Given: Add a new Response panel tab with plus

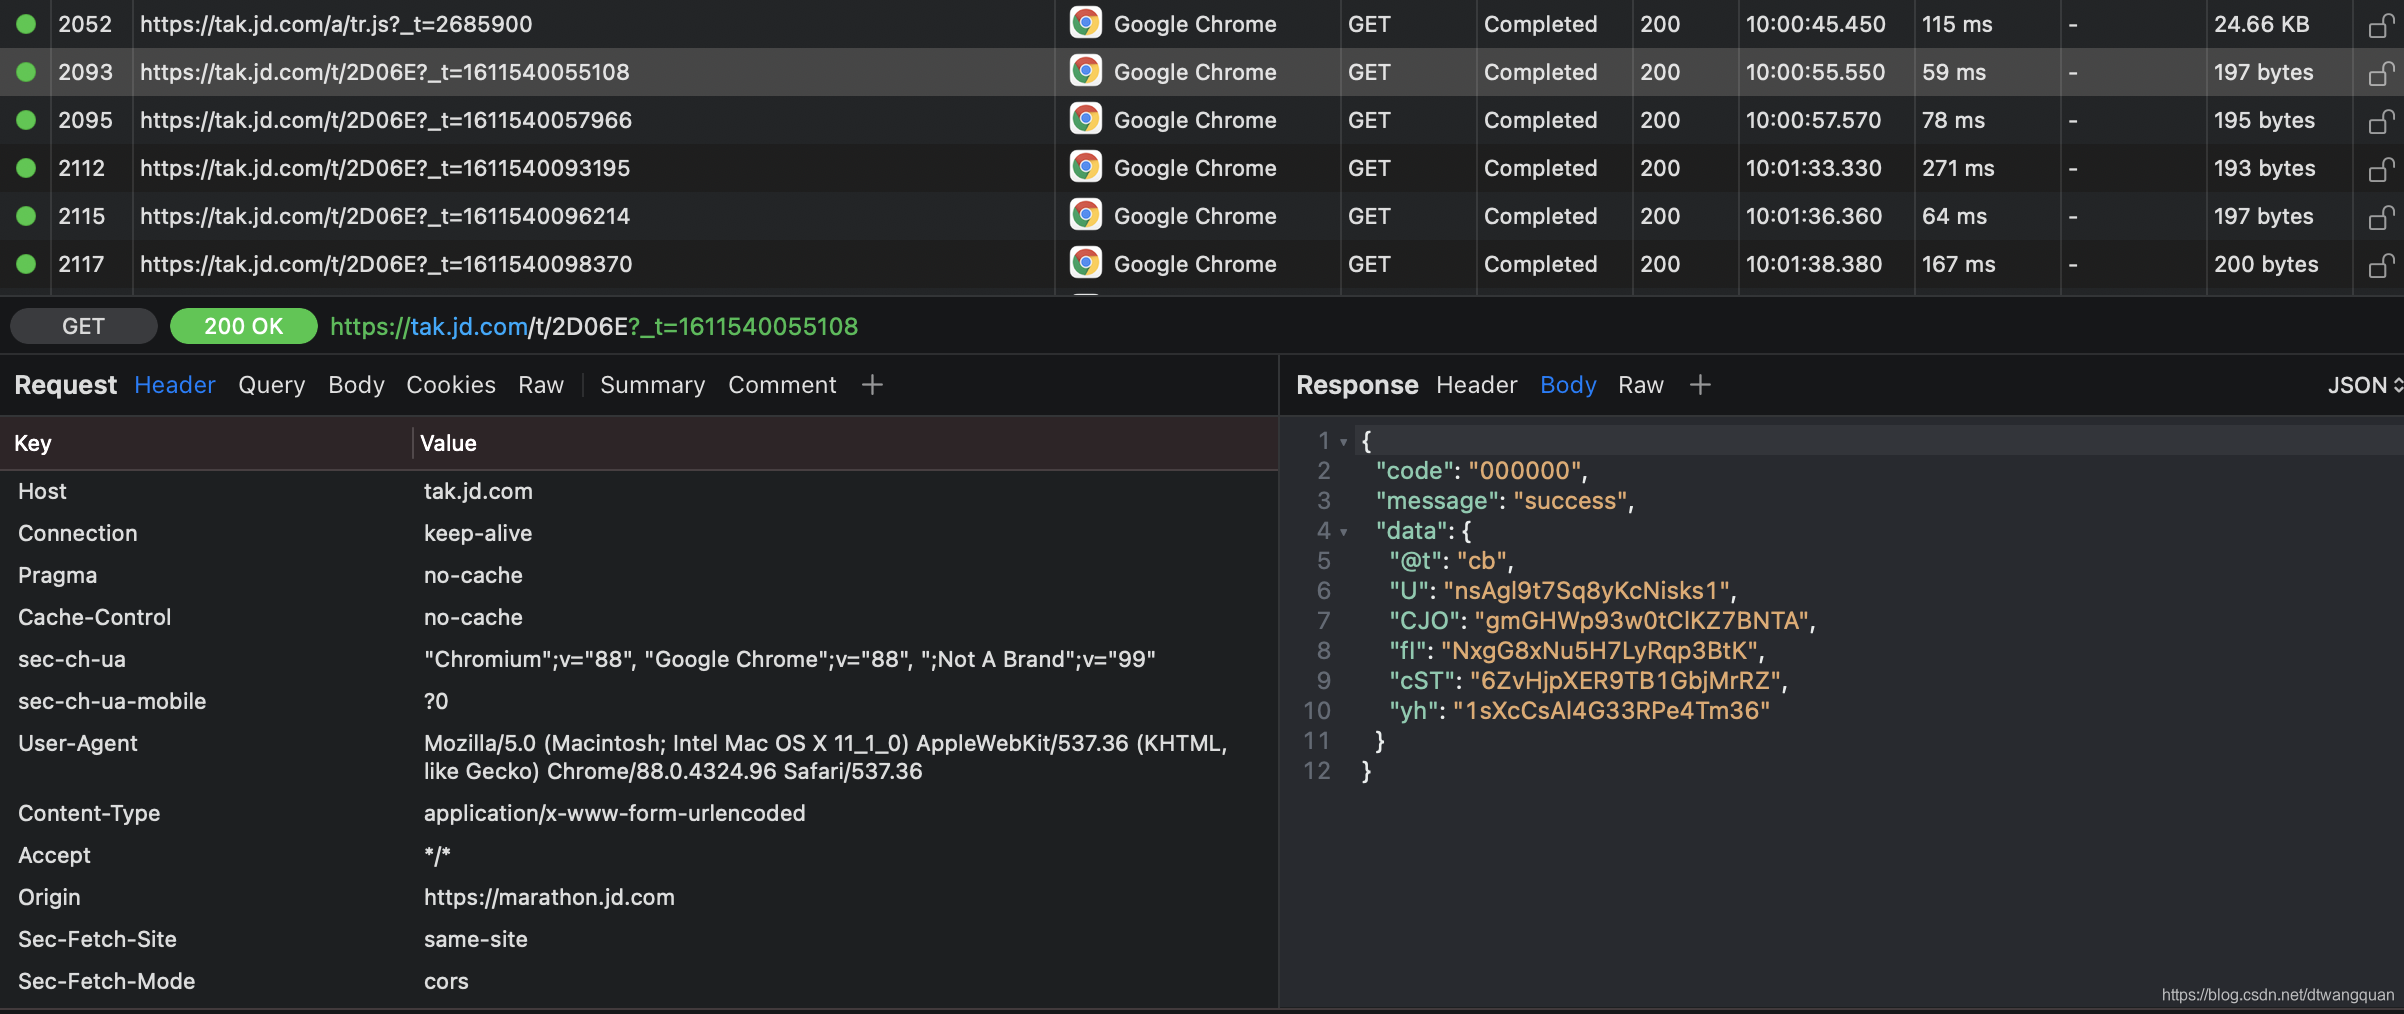Looking at the screenshot, I should pyautogui.click(x=1700, y=385).
